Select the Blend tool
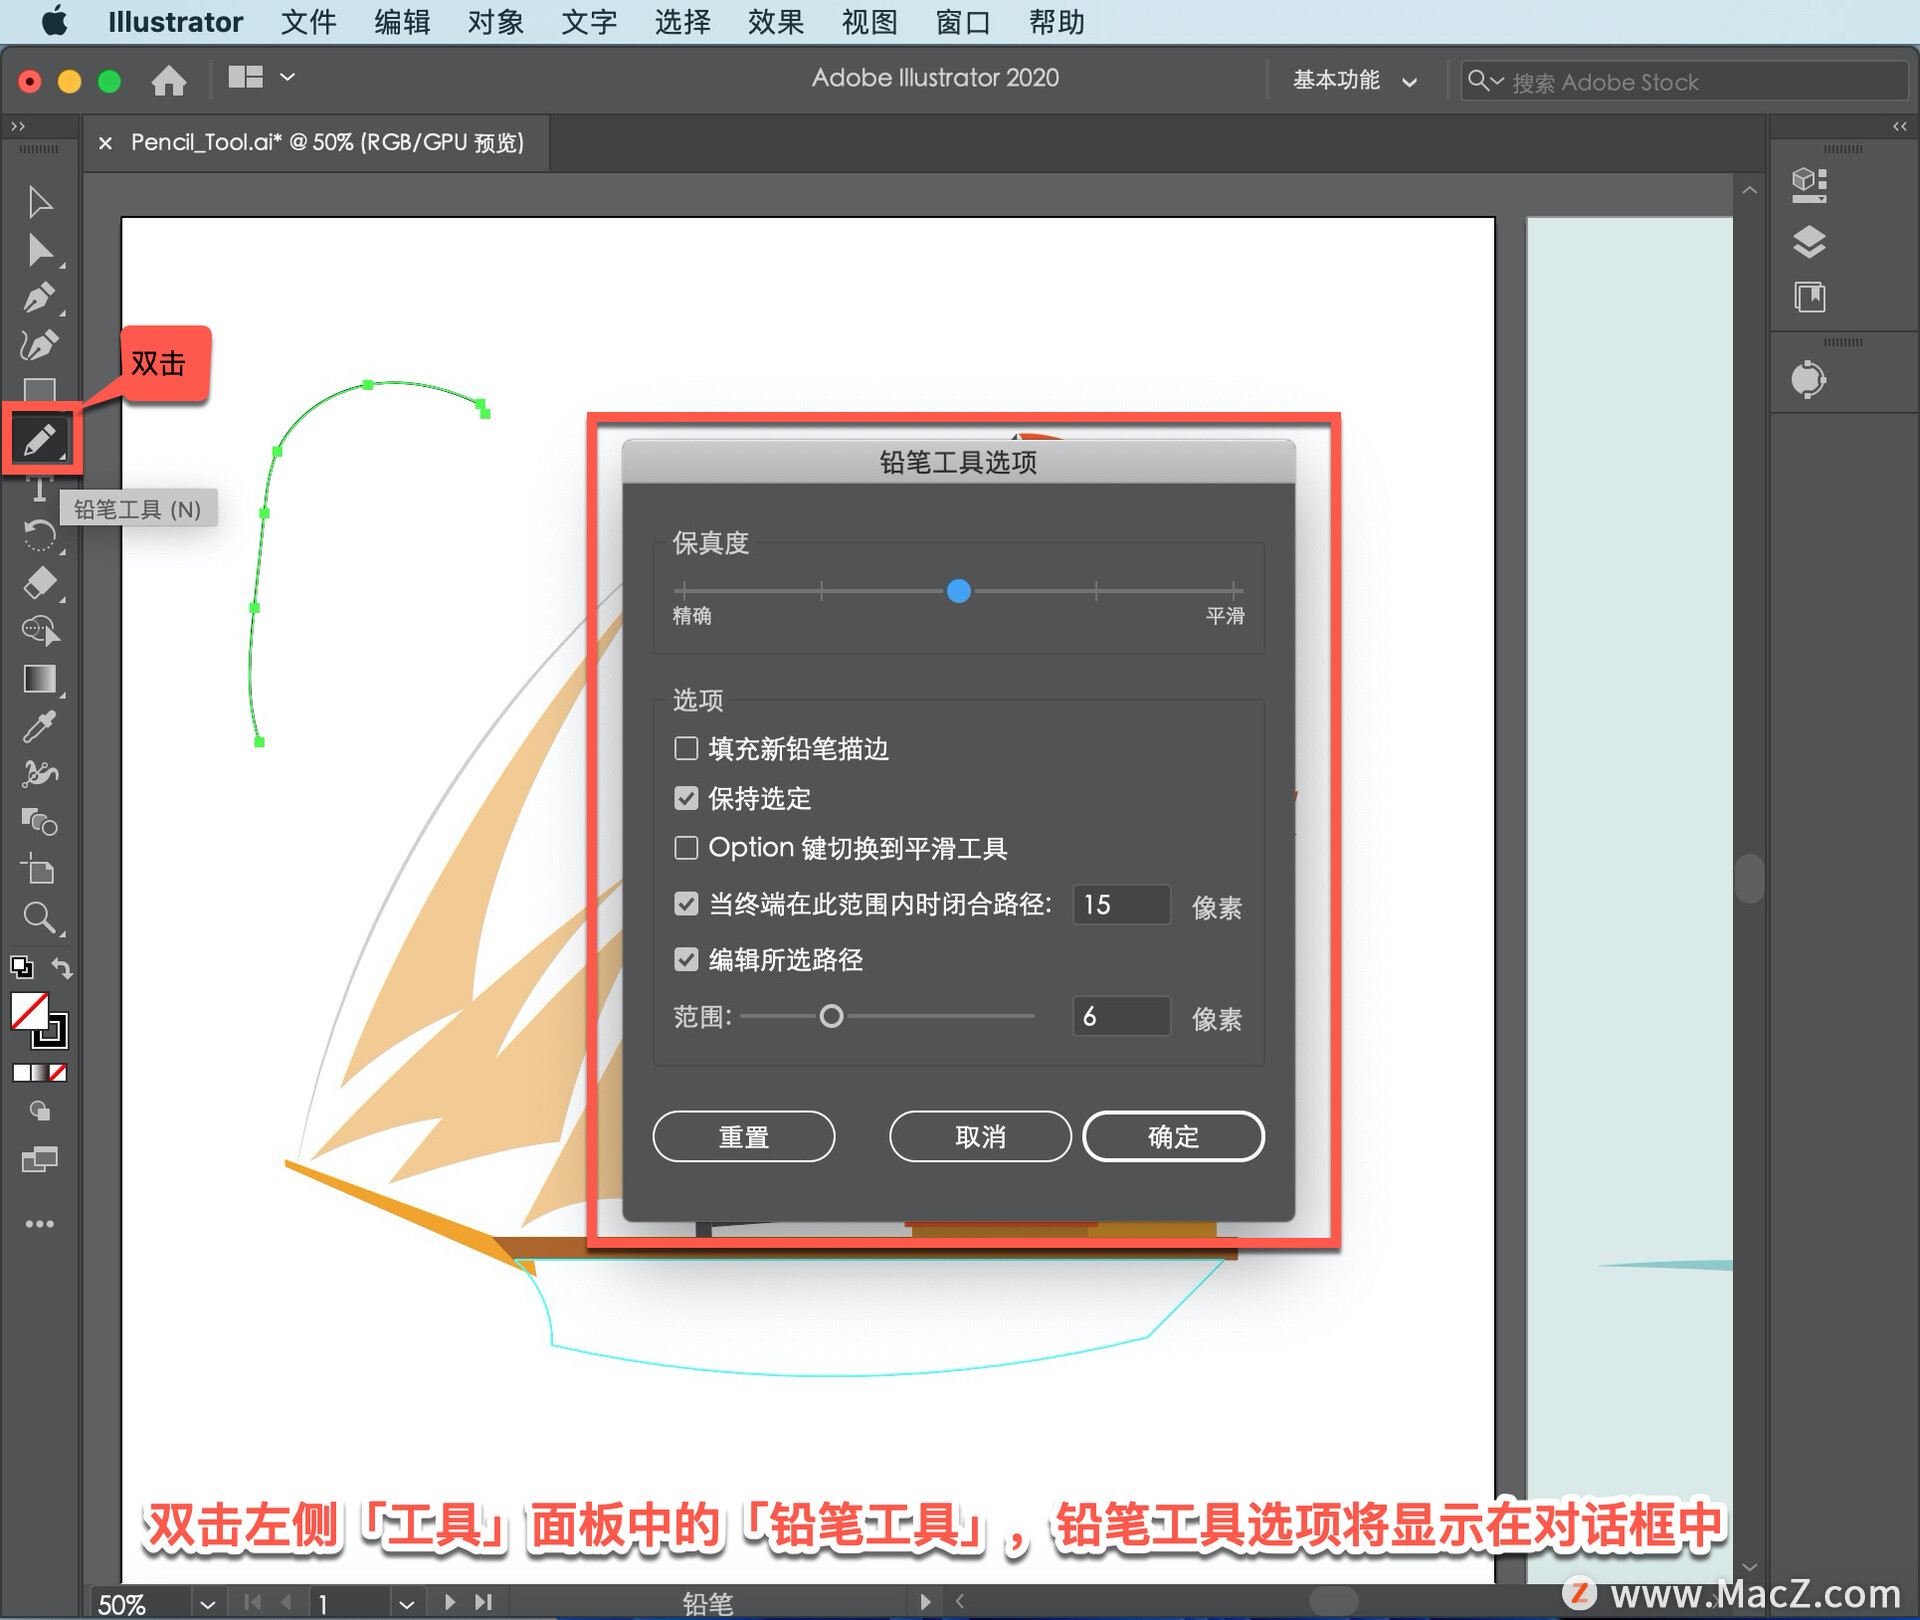This screenshot has width=1920, height=1620. 40,822
